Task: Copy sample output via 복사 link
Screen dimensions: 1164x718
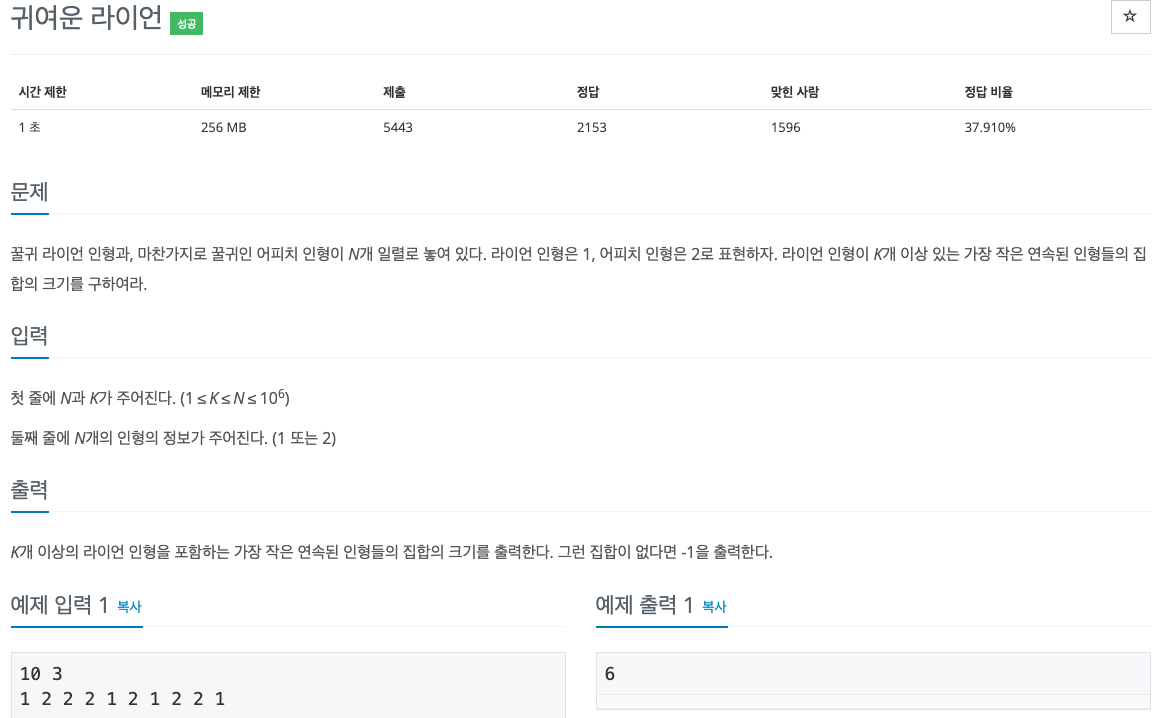Action: (714, 607)
